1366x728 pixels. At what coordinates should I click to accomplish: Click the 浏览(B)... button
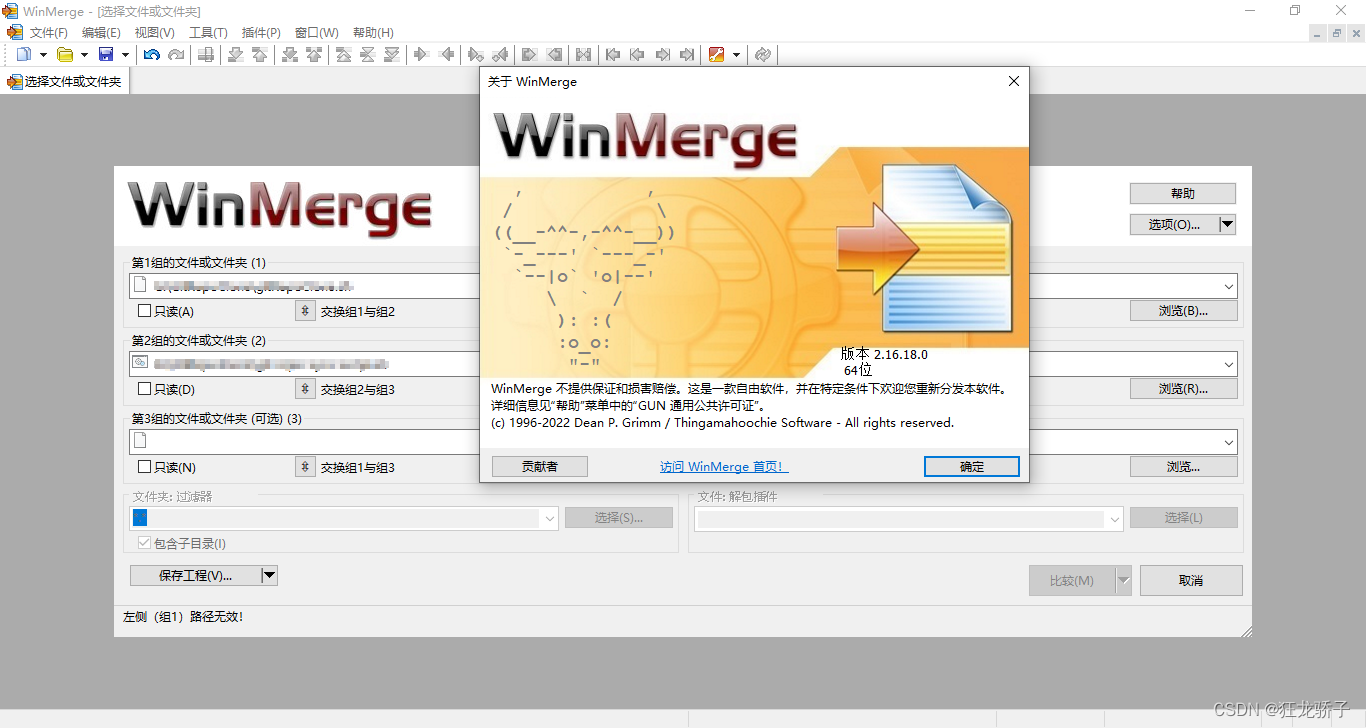1183,311
